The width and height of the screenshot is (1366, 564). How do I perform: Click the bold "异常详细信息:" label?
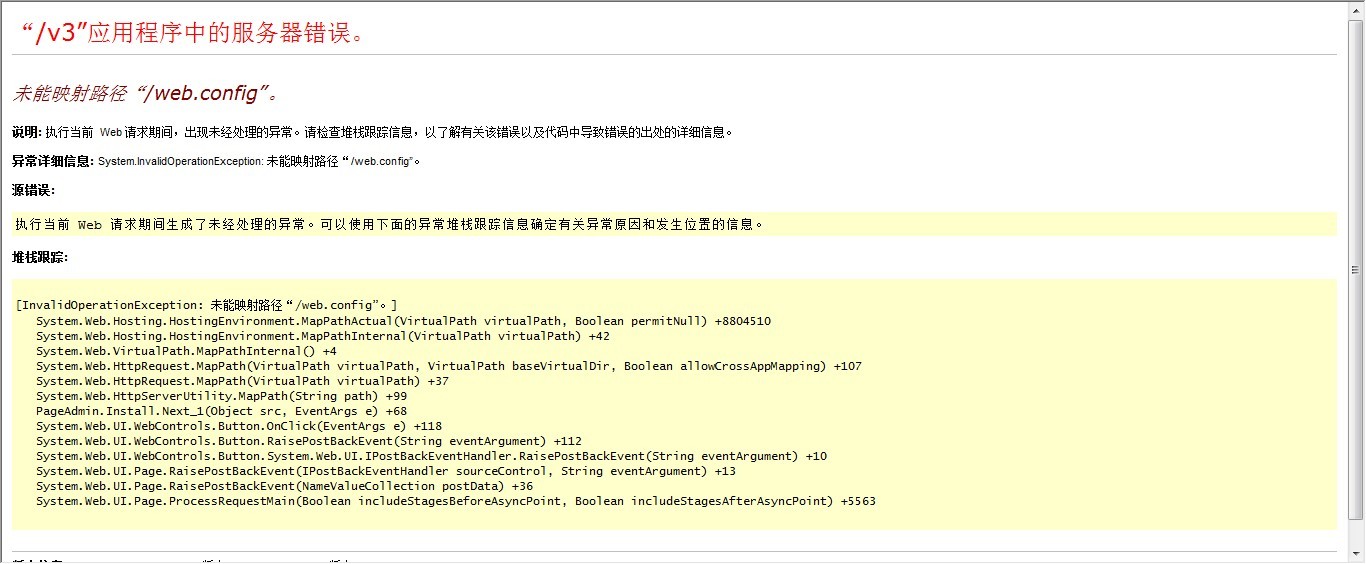coord(53,161)
